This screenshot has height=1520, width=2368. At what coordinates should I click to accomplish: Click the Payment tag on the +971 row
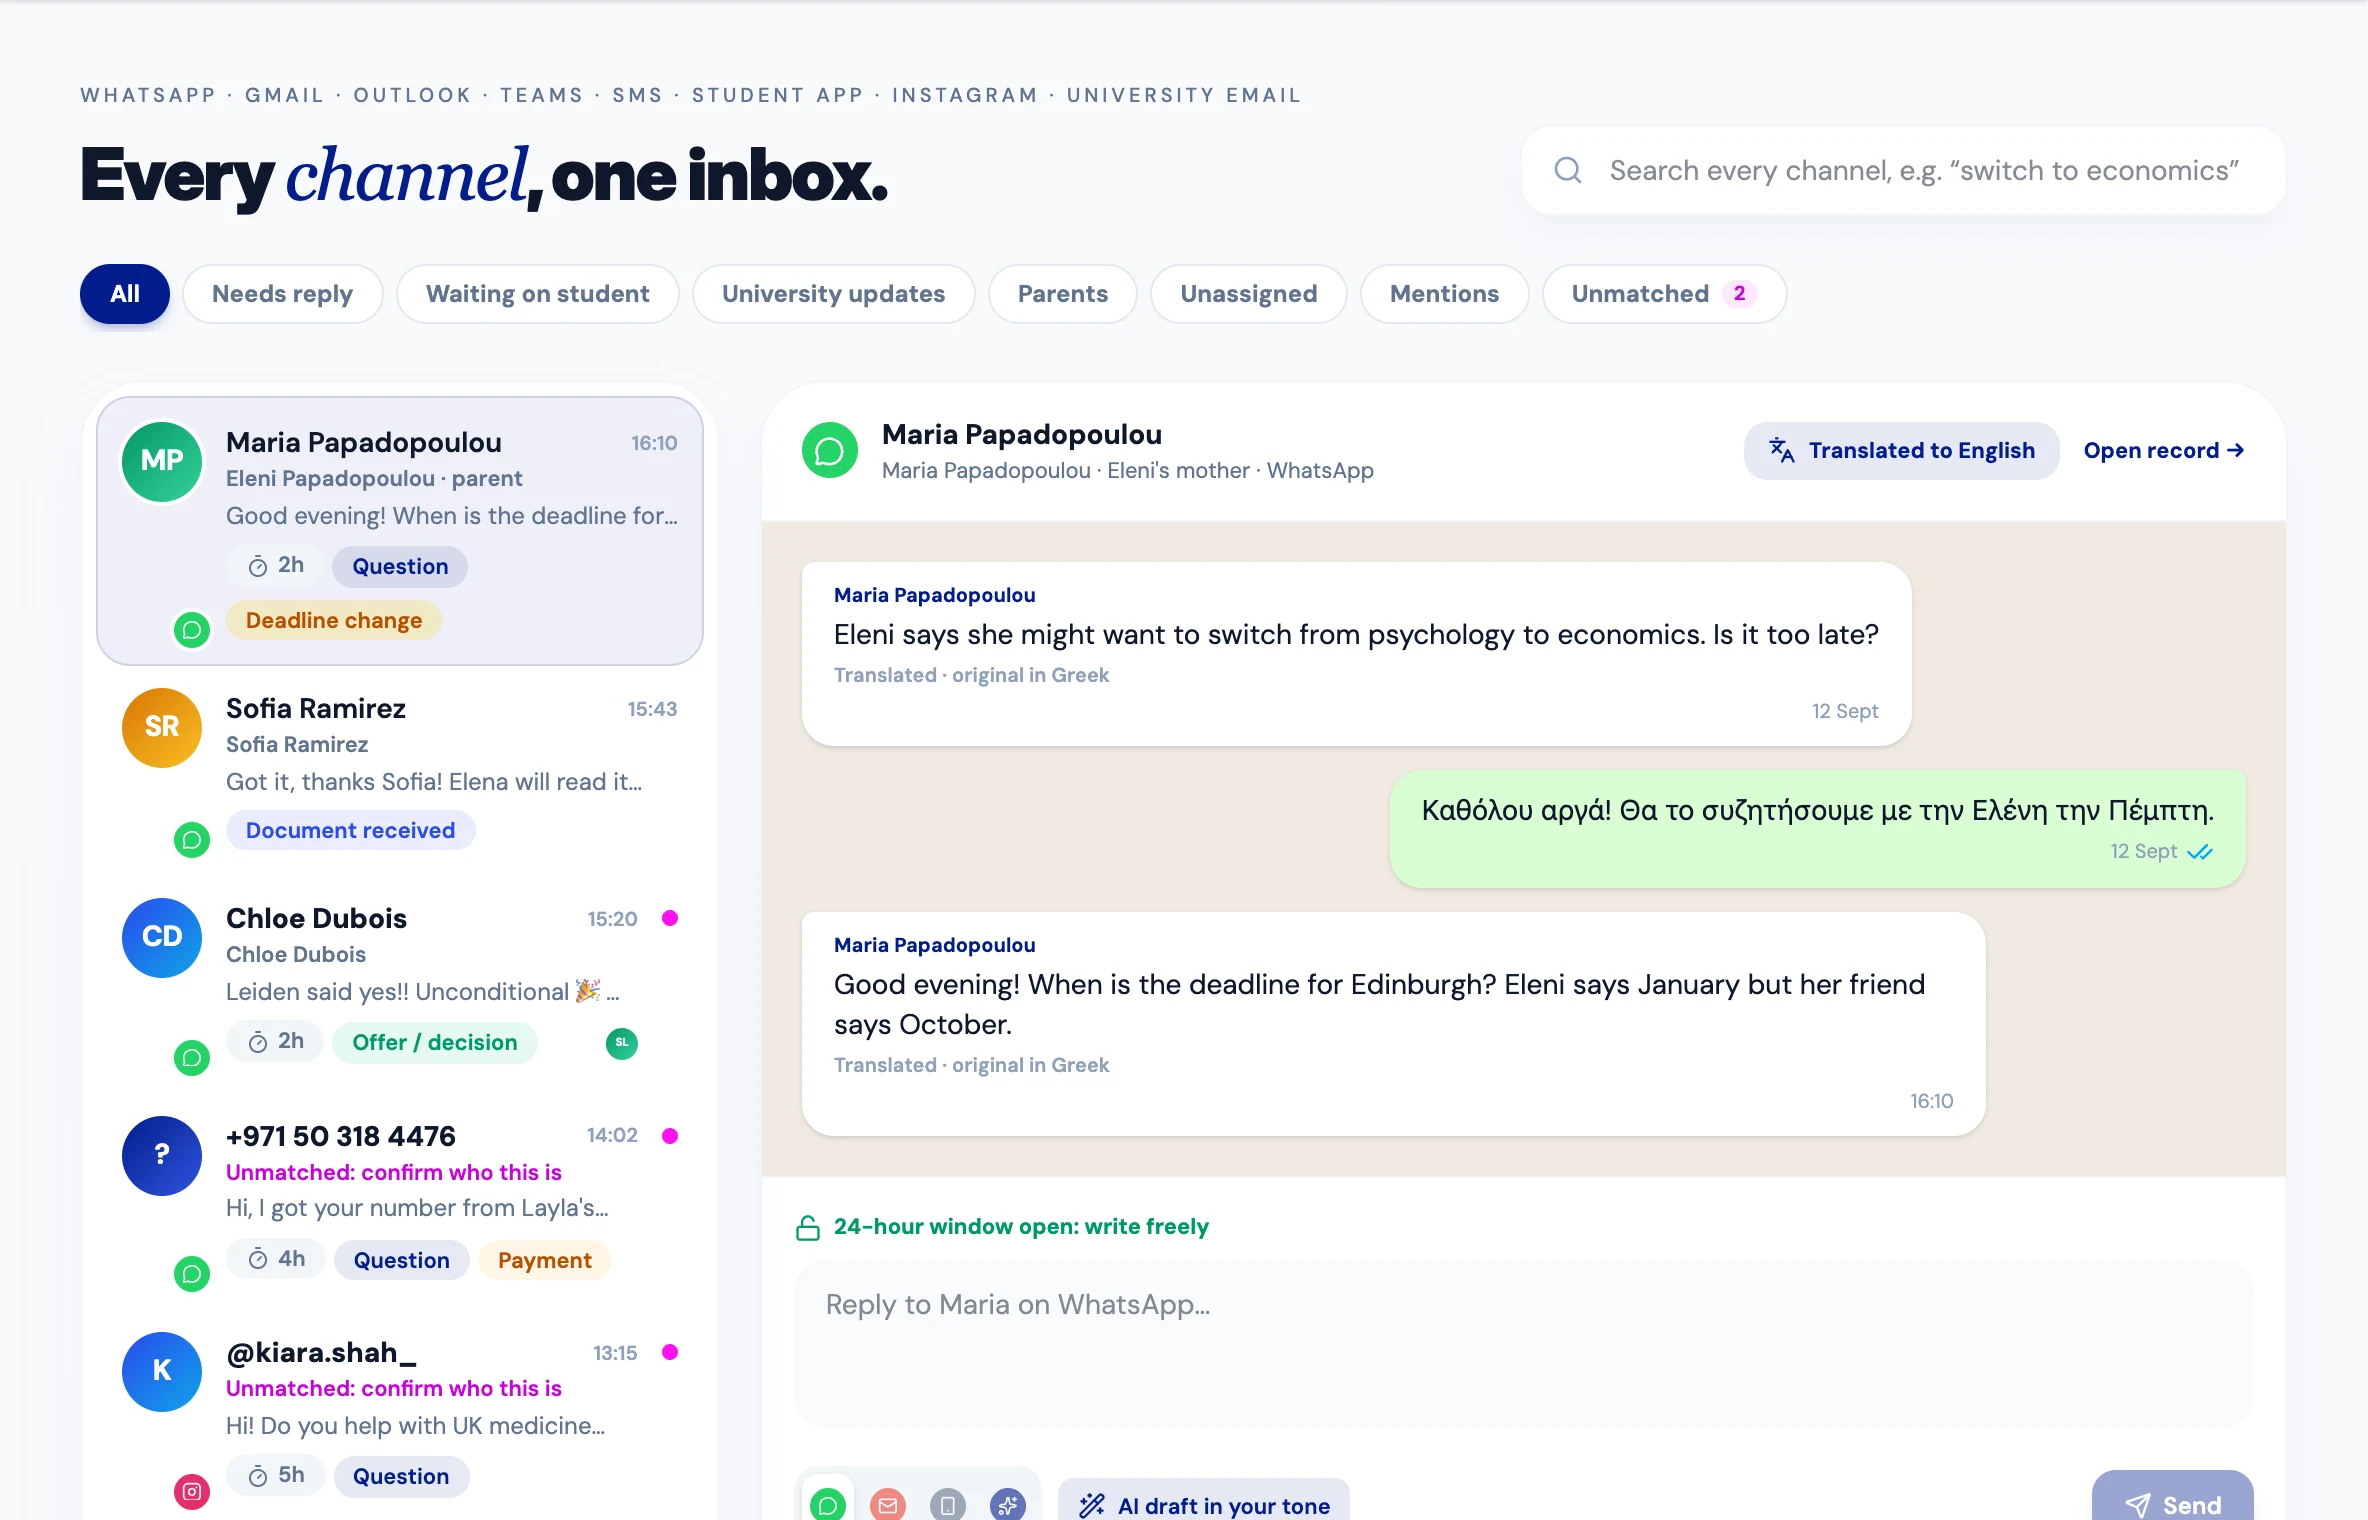pos(545,1260)
